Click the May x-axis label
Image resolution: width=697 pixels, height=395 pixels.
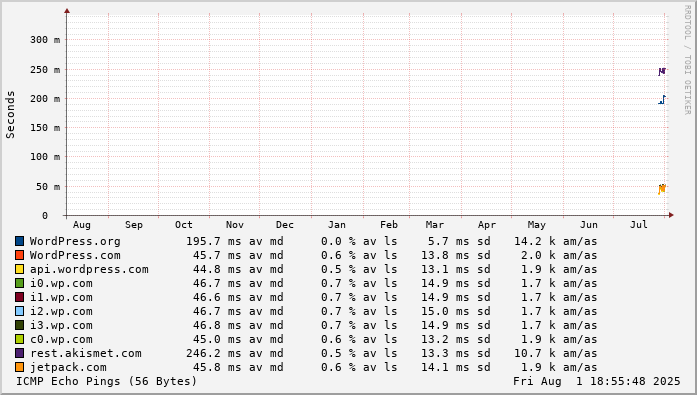pyautogui.click(x=537, y=225)
